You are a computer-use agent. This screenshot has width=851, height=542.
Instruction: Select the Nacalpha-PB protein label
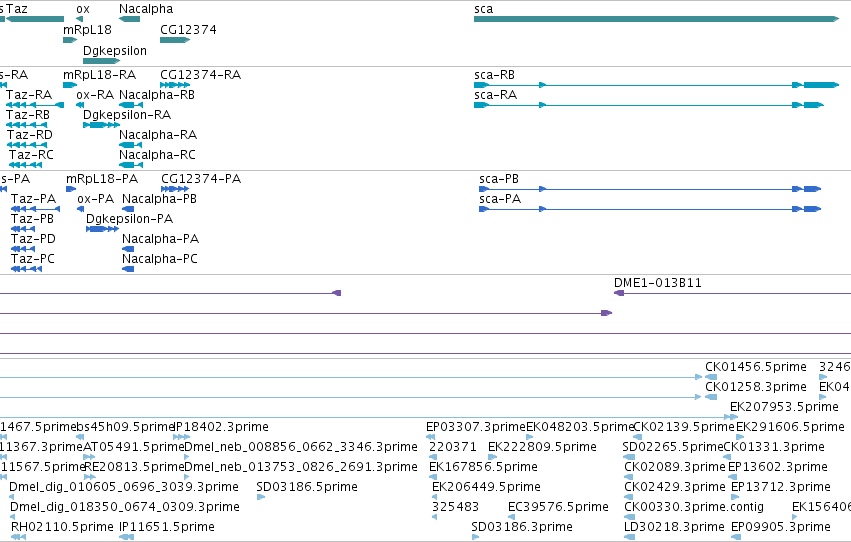click(x=160, y=199)
